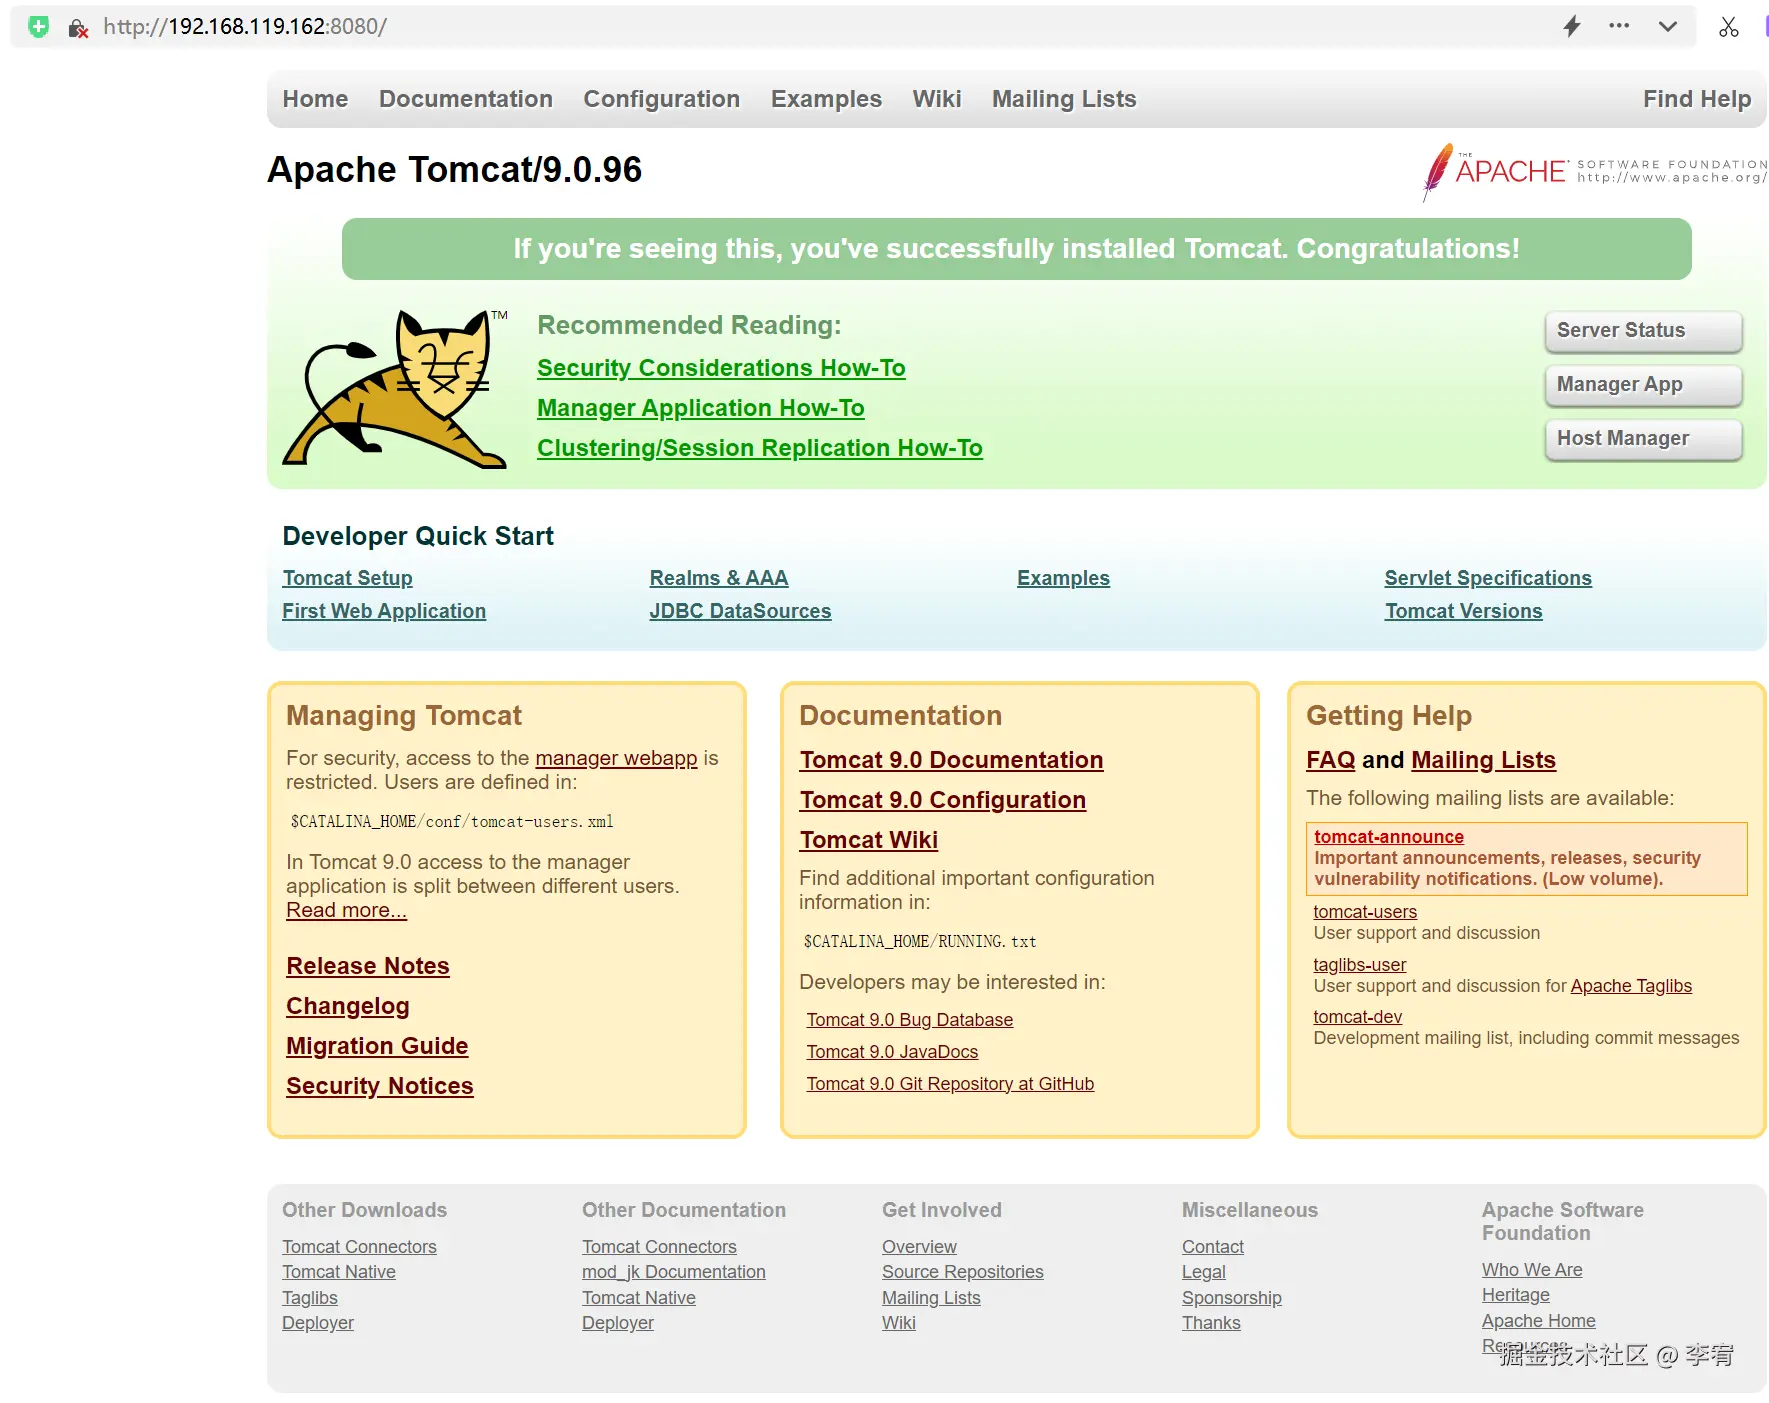Open the Configuration navigation item
The image size is (1769, 1403).
[x=662, y=99]
